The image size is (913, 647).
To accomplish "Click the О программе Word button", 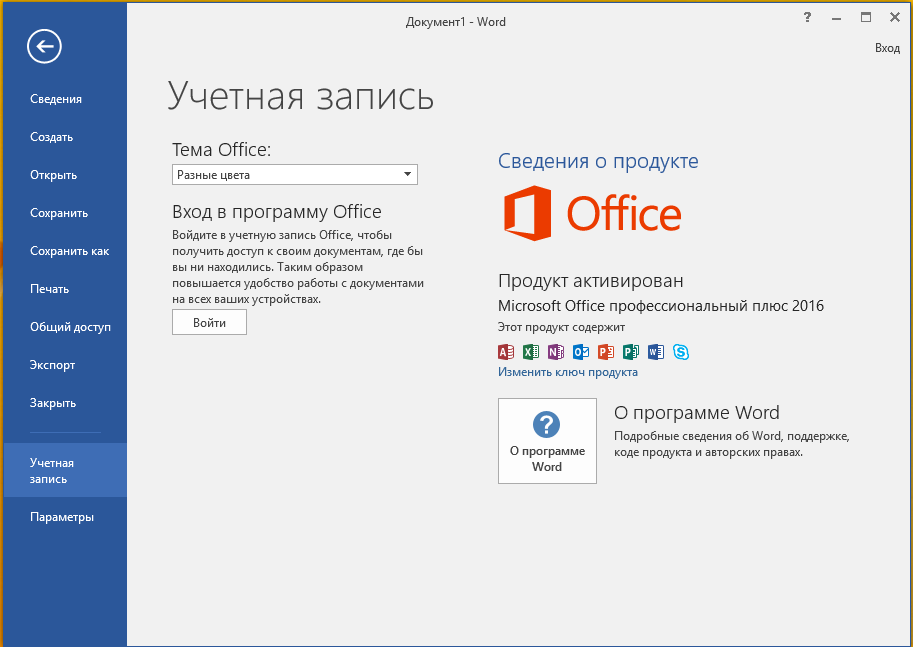I will pos(547,440).
